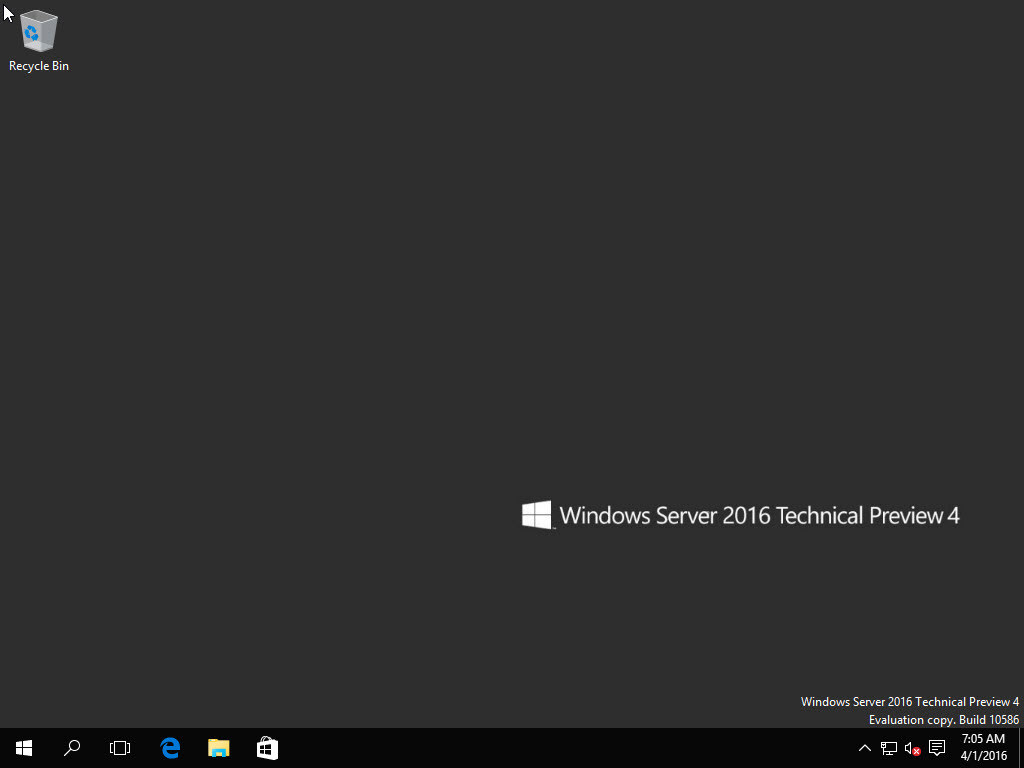The width and height of the screenshot is (1024, 768).
Task: Click the 7:05 AM time display
Action: [982, 739]
